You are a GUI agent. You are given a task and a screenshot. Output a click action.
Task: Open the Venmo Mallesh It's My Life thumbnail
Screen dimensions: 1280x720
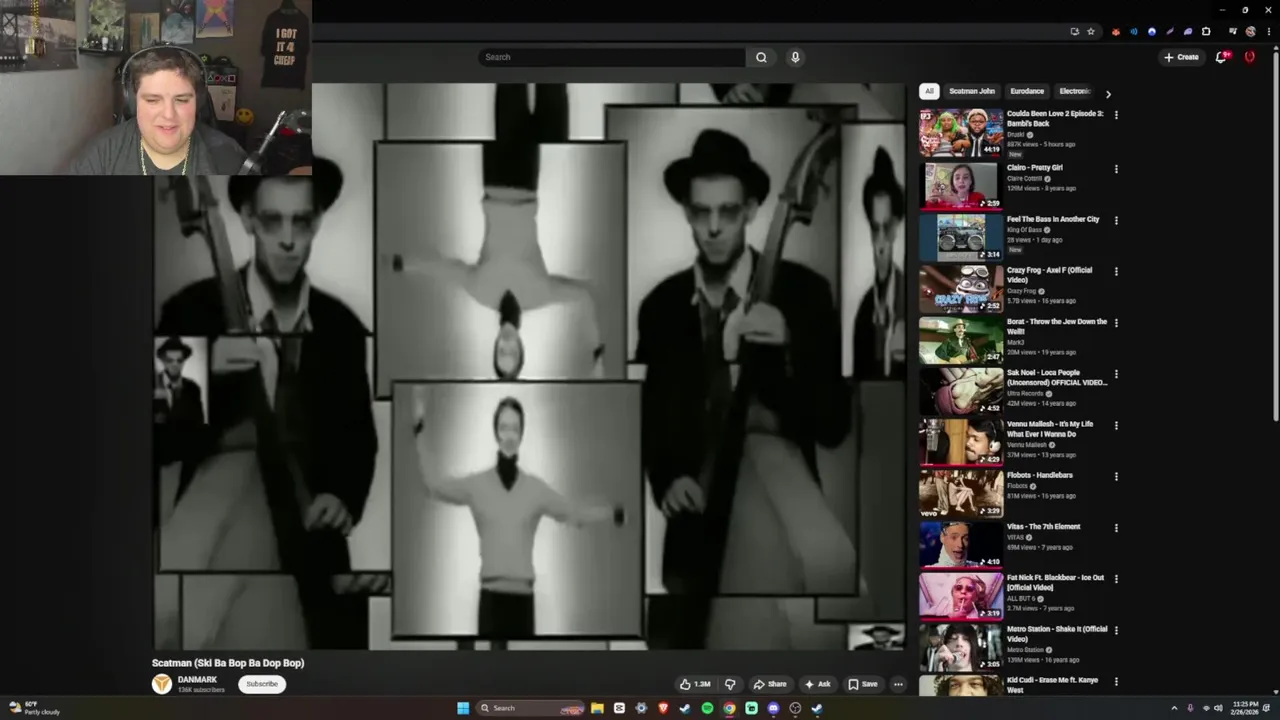pyautogui.click(x=961, y=442)
